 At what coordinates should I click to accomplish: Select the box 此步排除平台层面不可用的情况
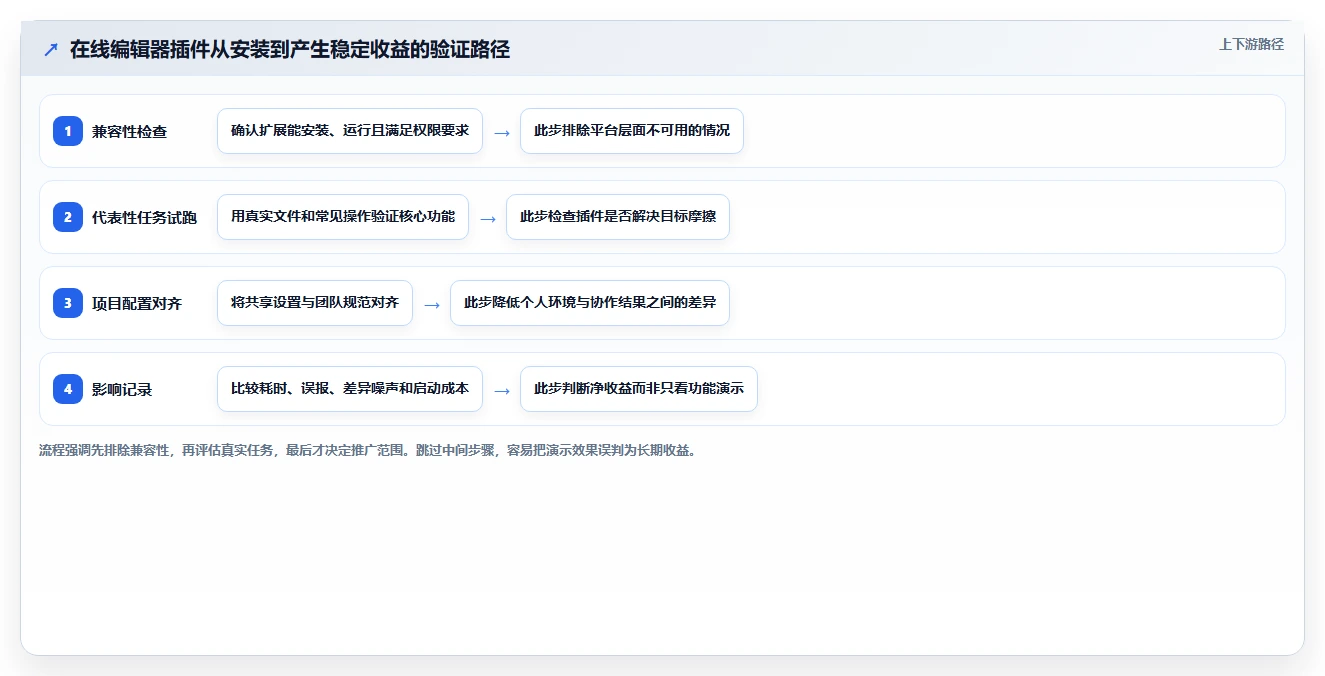click(632, 131)
